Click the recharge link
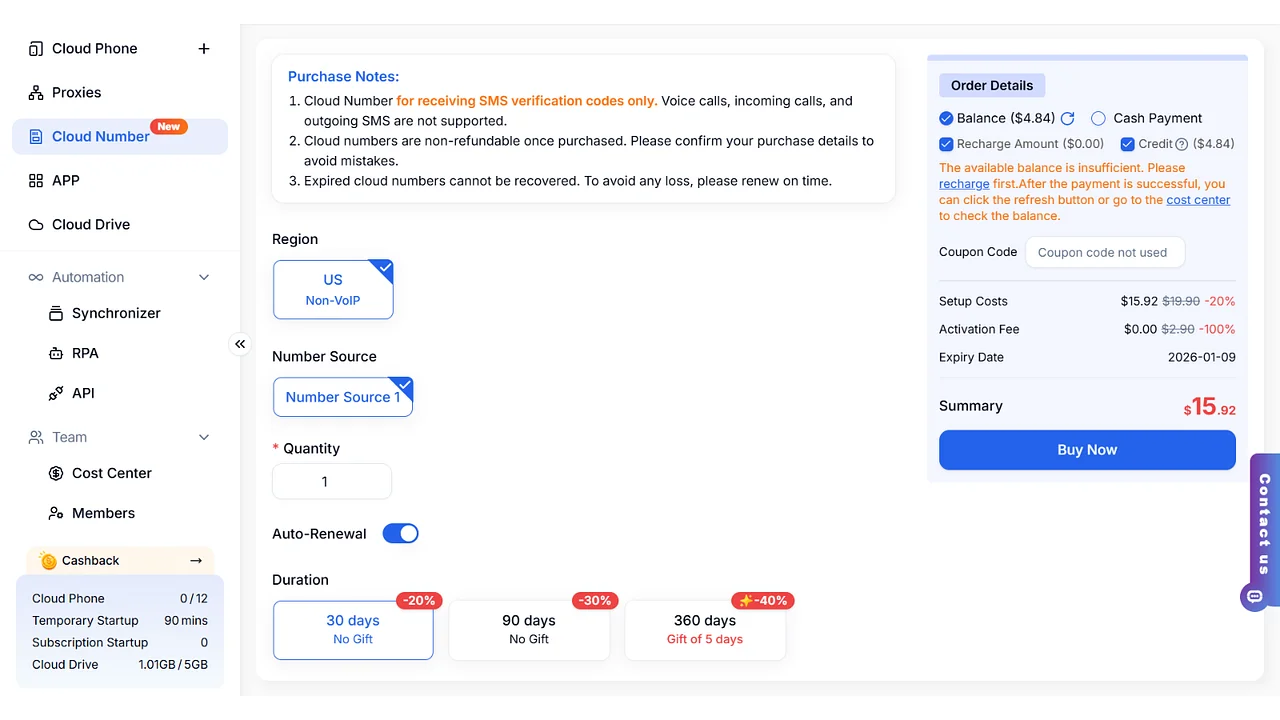1280x720 pixels. pos(963,184)
